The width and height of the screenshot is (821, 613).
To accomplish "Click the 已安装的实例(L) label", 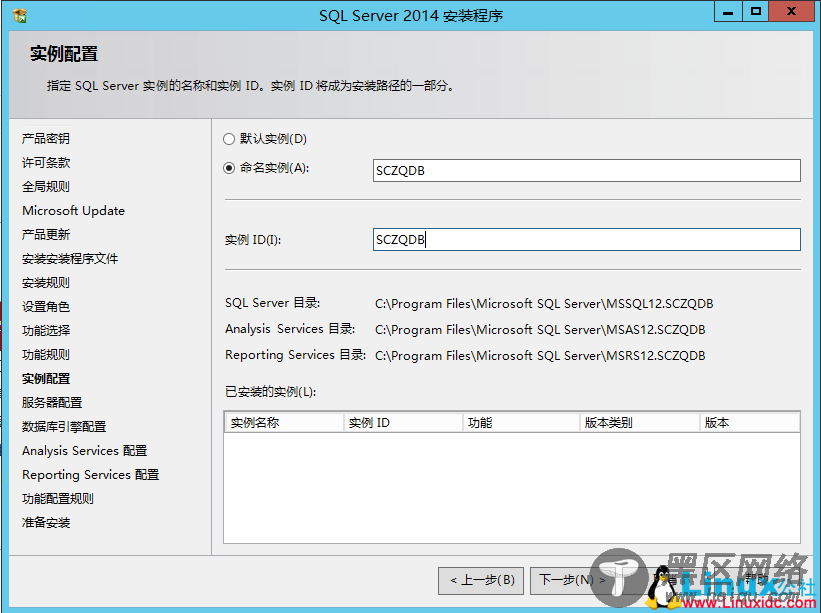I will click(271, 392).
